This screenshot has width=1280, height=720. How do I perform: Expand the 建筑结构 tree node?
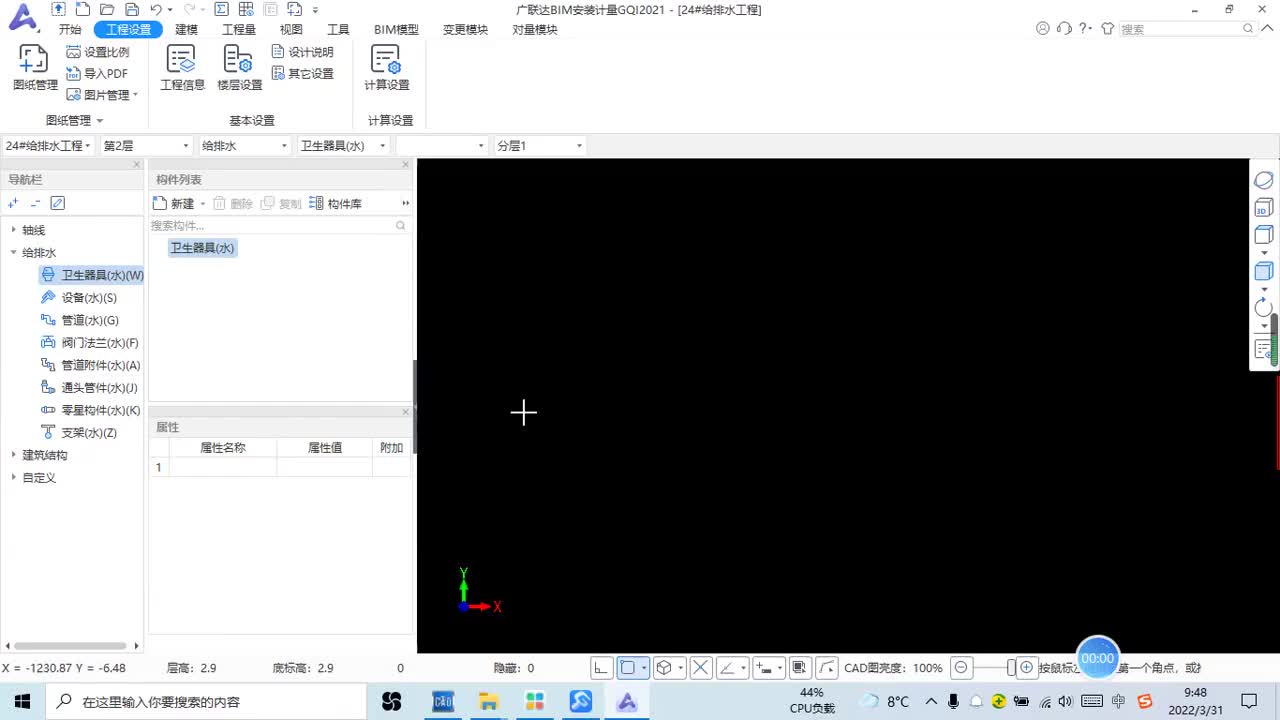[14, 455]
